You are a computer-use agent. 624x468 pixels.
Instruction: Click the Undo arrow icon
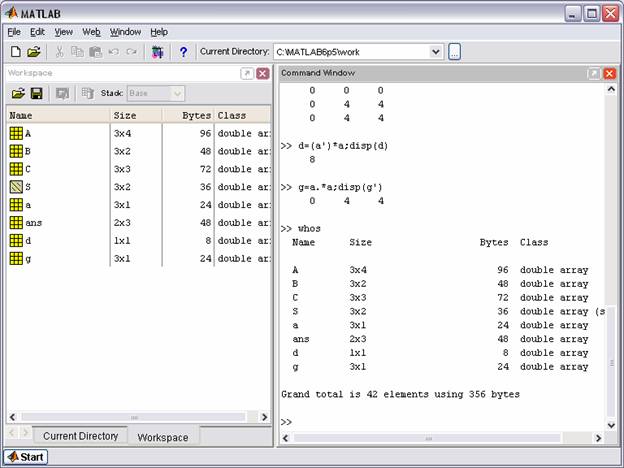coord(113,52)
